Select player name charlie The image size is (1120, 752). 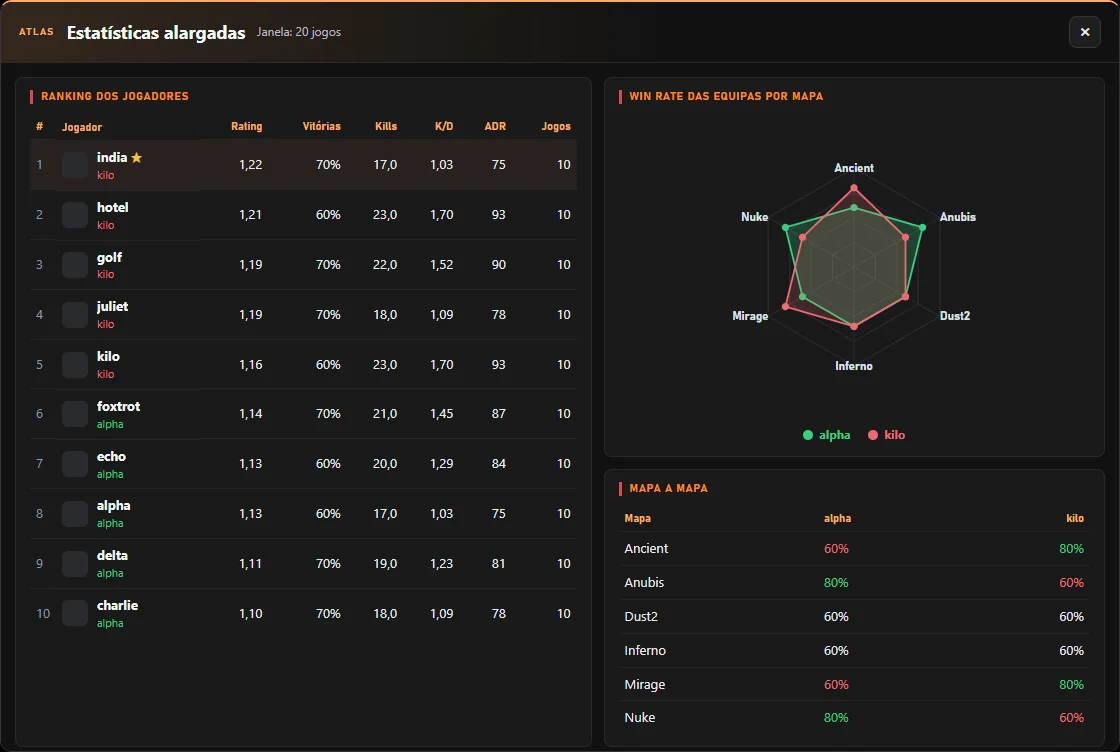click(x=117, y=606)
